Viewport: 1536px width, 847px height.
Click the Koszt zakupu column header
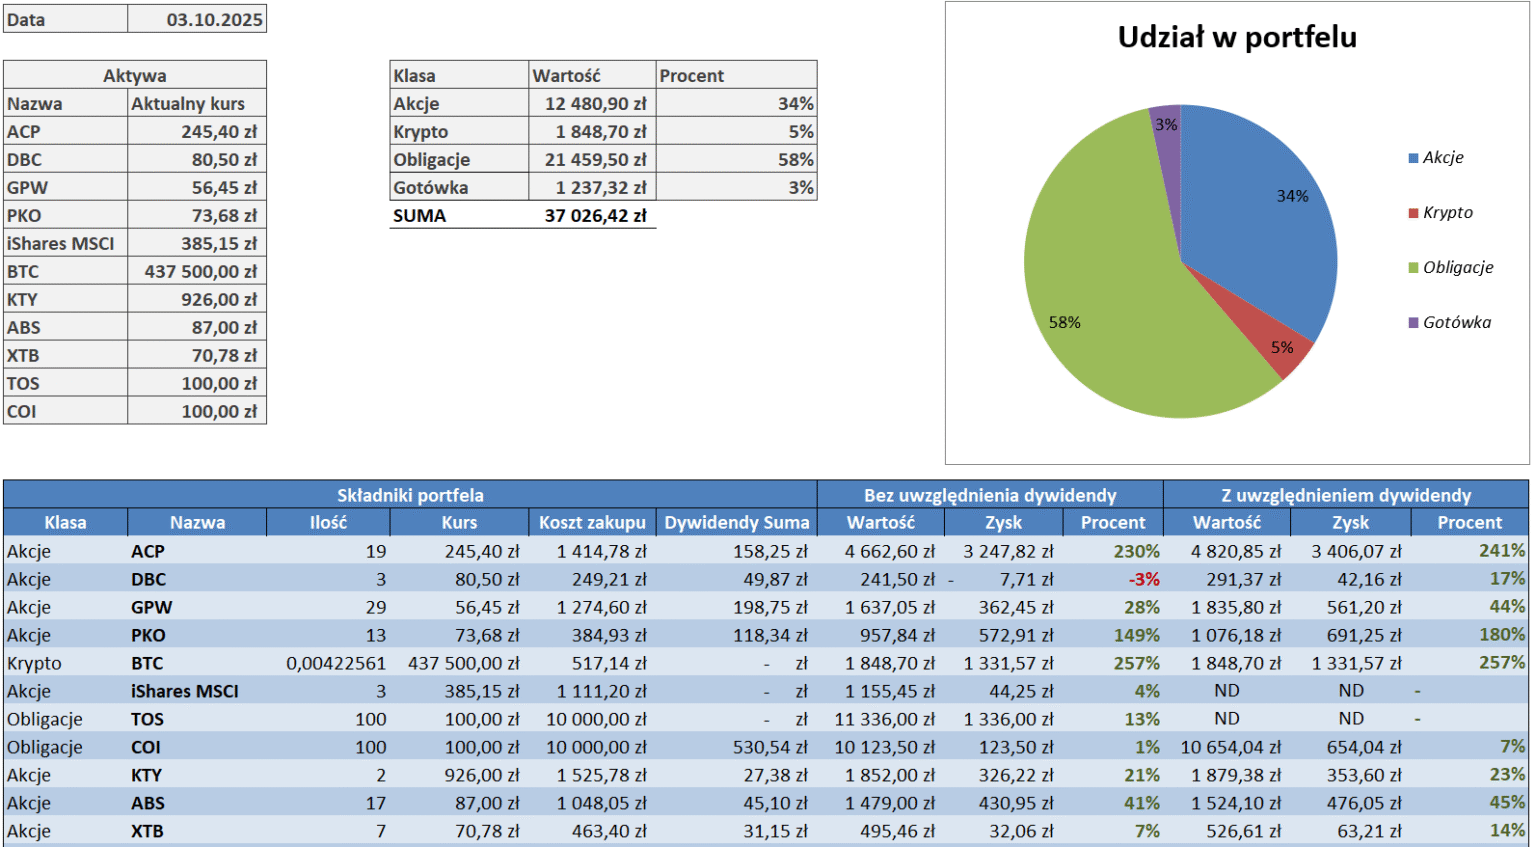pyautogui.click(x=592, y=522)
